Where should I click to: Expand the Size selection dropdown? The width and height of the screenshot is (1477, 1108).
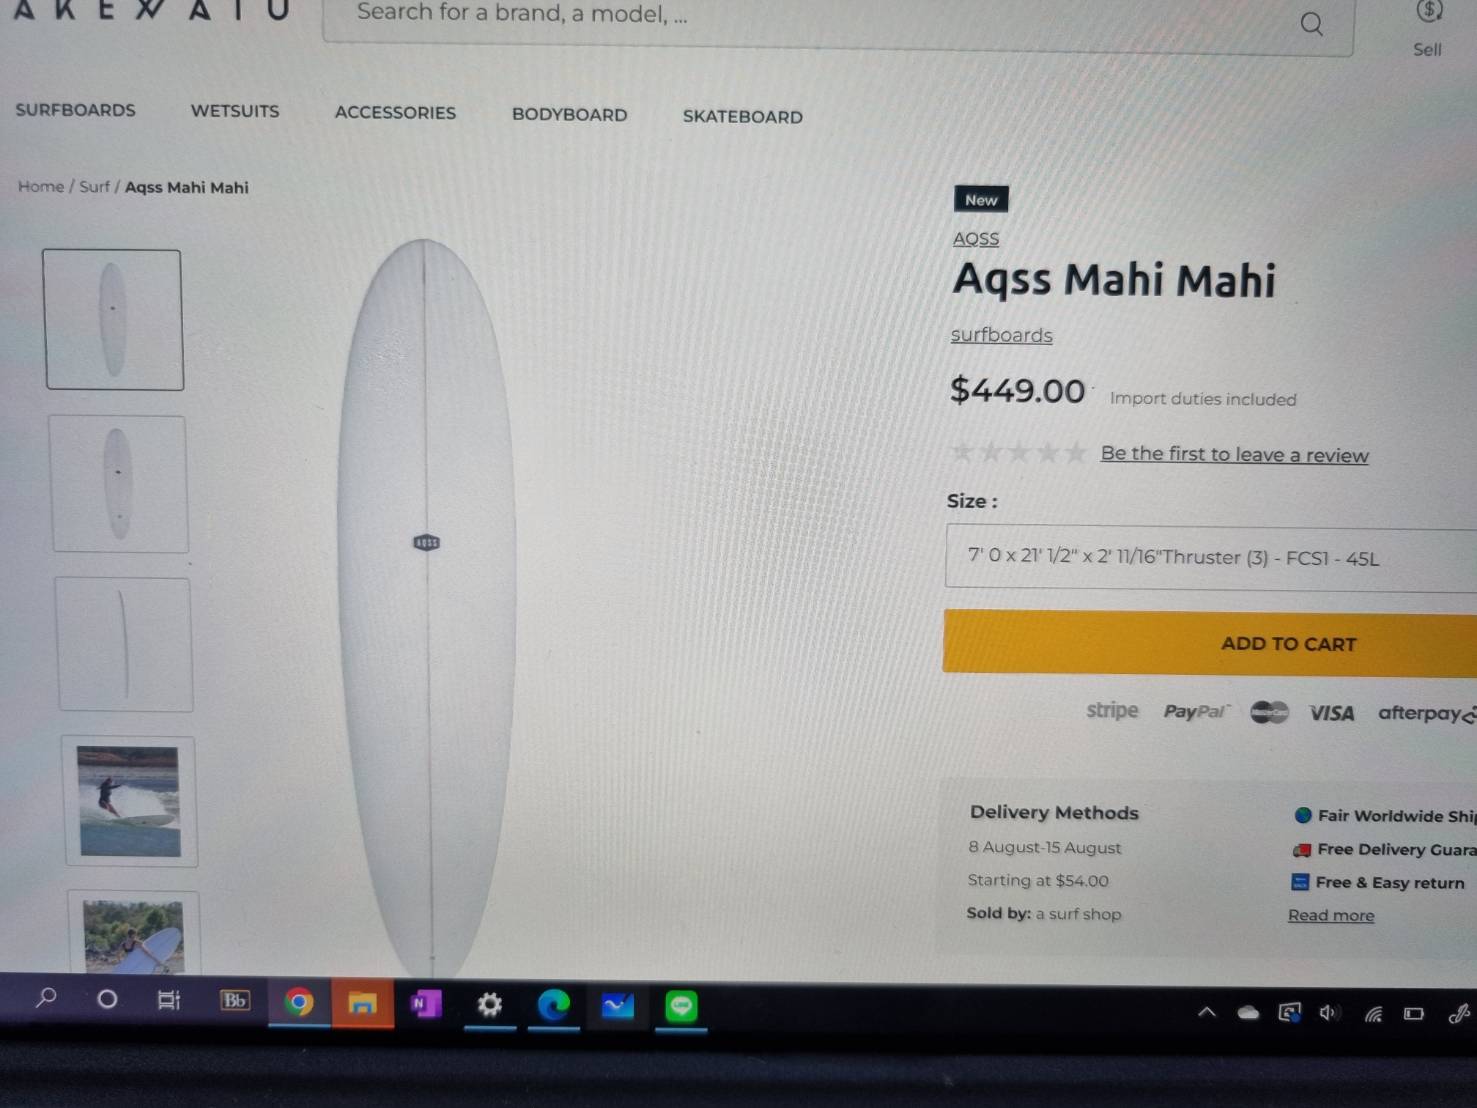click(1210, 558)
